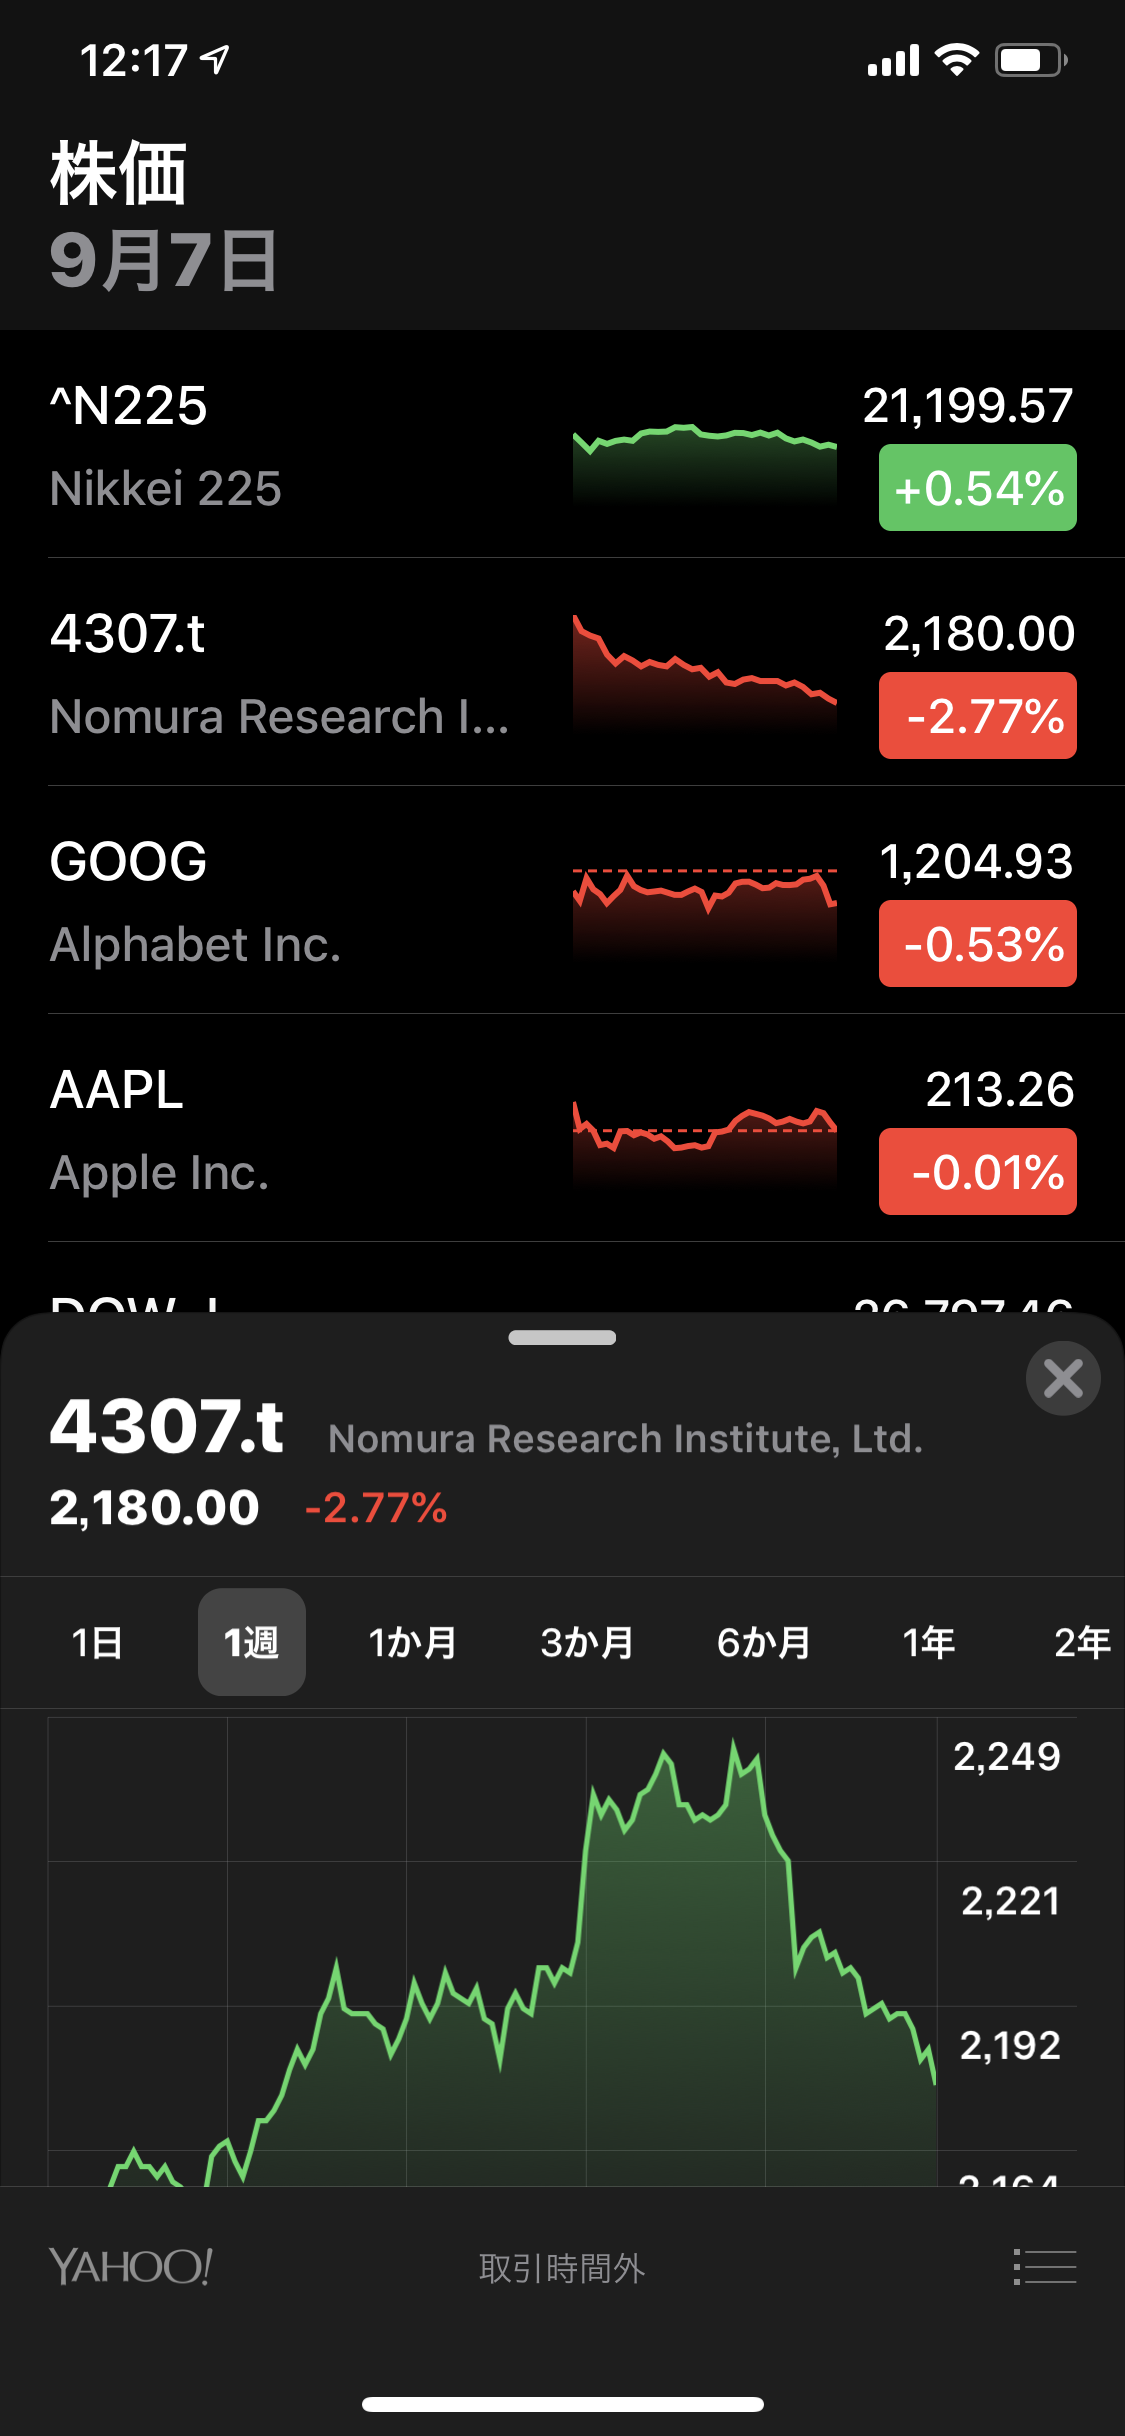Viewport: 1125px width, 2436px height.
Task: Toggle the Nomura -2.77% change badge
Action: point(977,716)
